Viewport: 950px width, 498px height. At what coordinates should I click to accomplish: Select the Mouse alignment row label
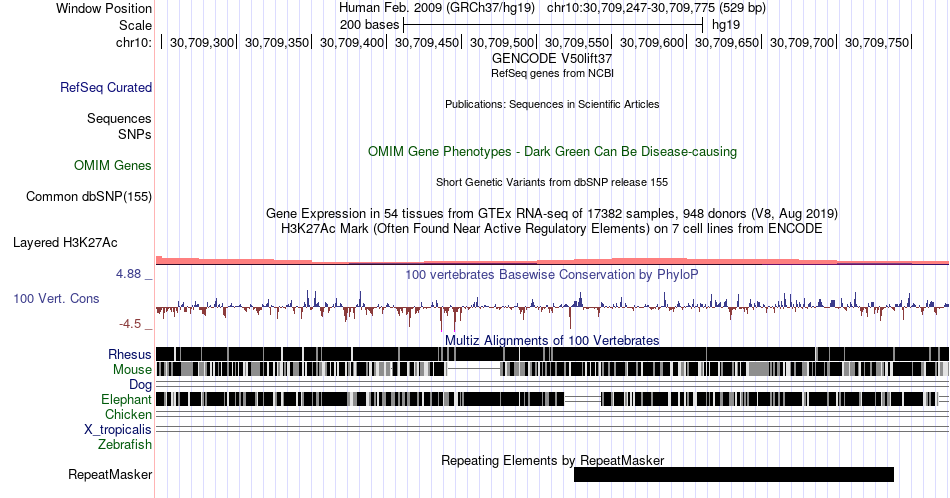[x=132, y=370]
